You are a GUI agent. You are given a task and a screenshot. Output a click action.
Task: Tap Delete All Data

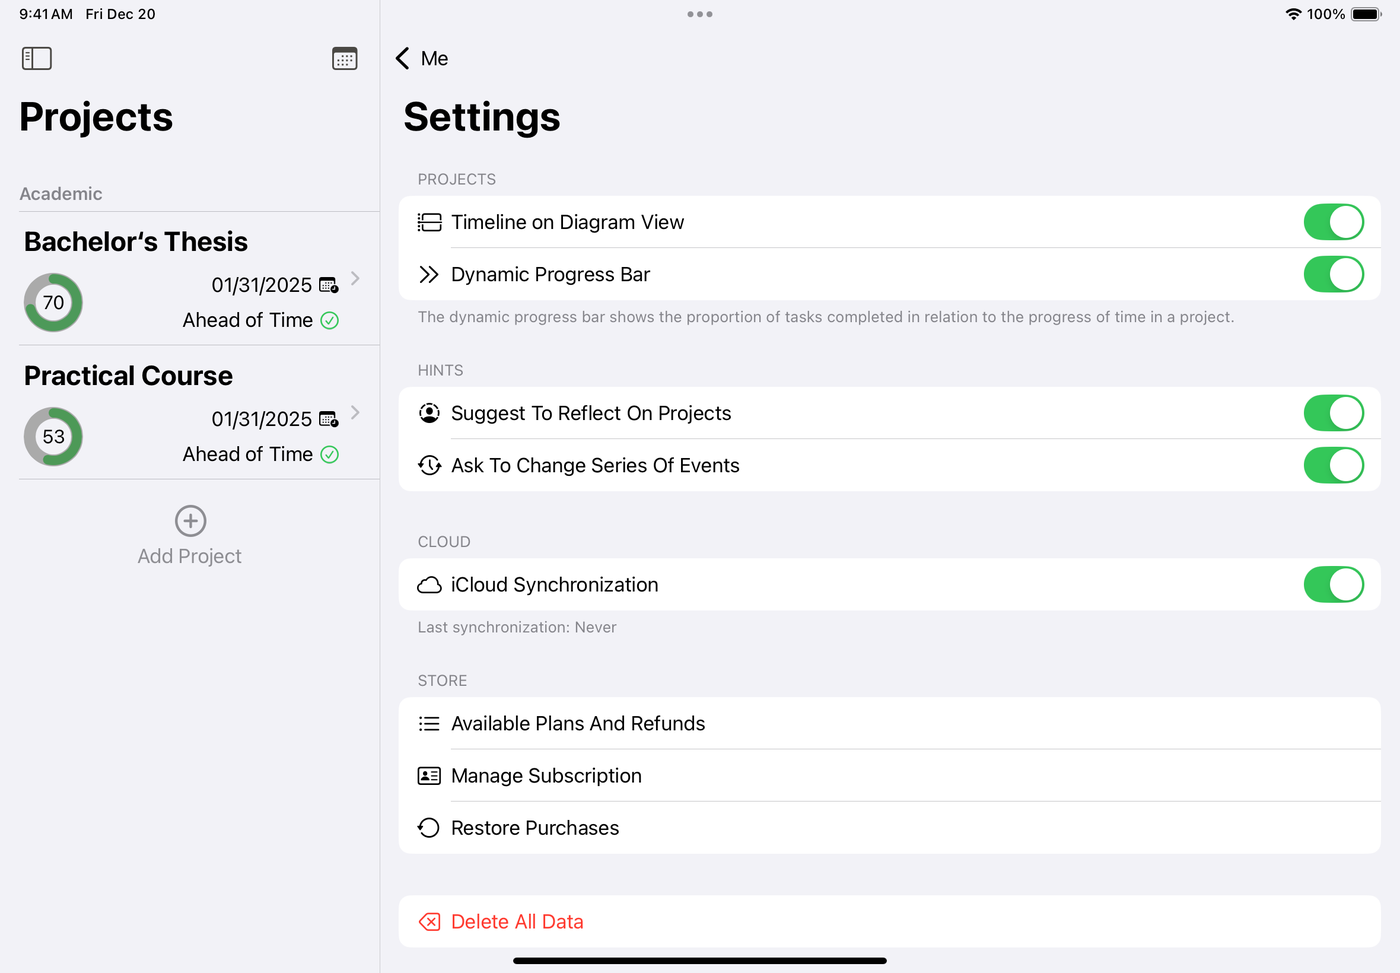889,922
